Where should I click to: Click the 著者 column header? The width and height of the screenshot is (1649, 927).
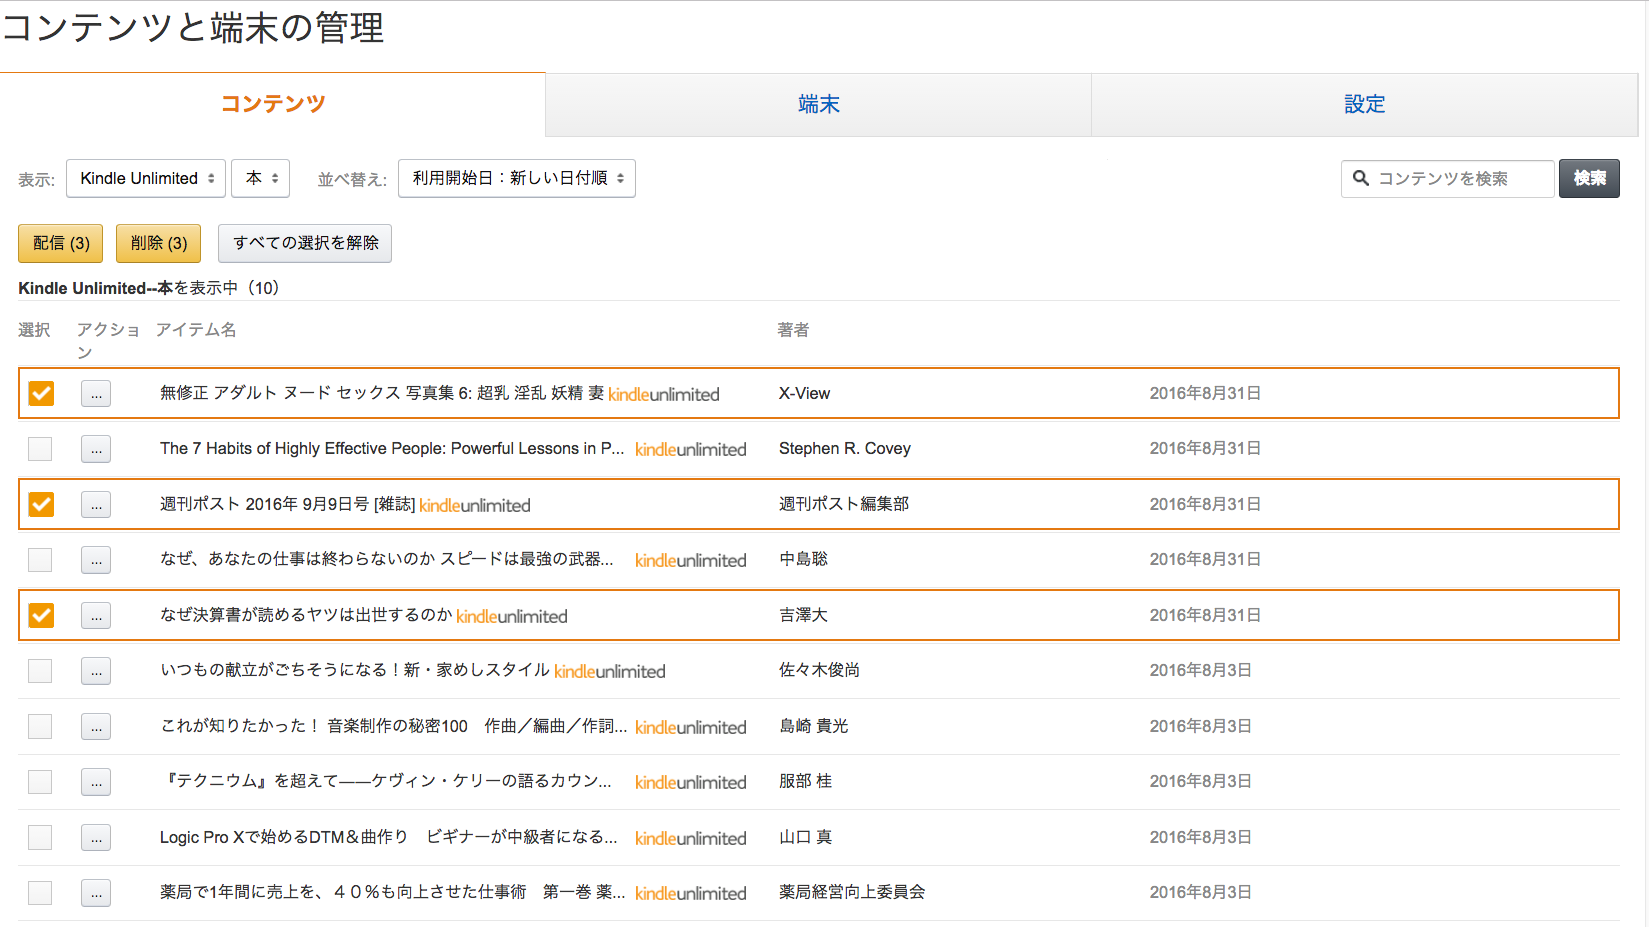pos(793,330)
